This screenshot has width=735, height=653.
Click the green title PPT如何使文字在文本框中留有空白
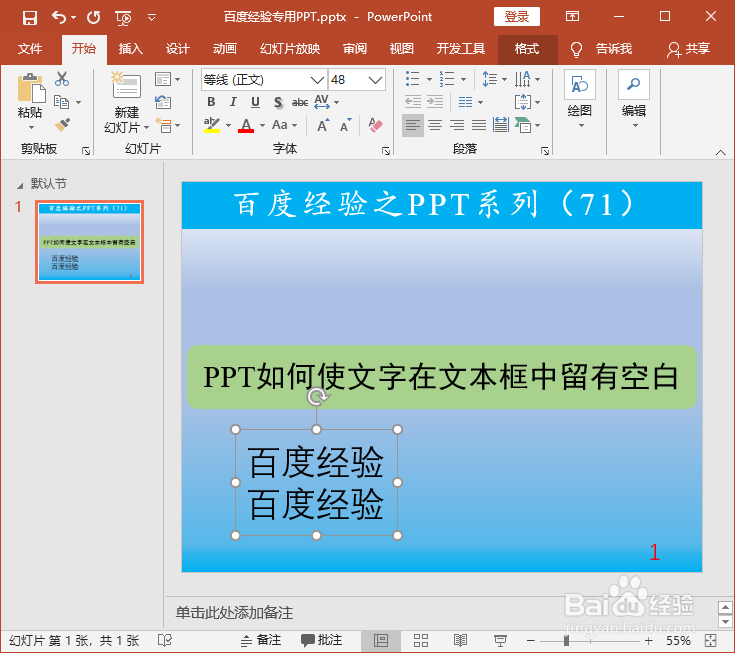pyautogui.click(x=442, y=377)
